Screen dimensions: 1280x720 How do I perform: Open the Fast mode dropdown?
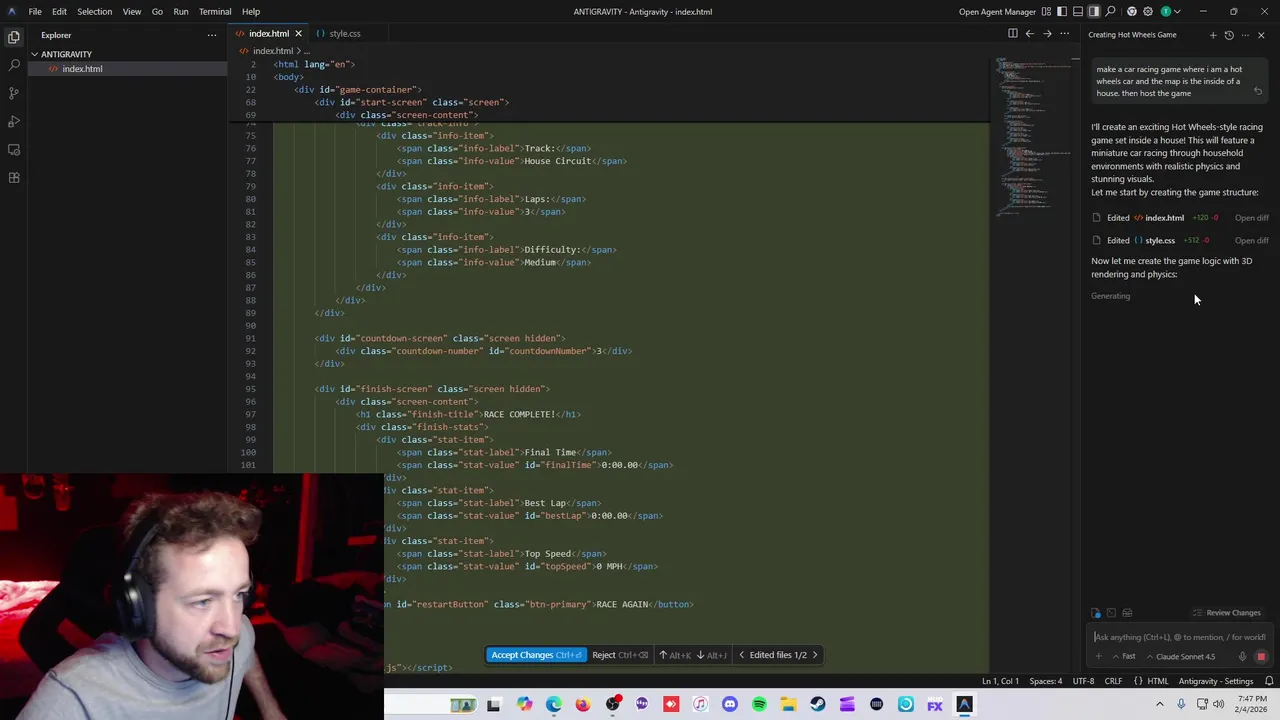coord(1124,657)
